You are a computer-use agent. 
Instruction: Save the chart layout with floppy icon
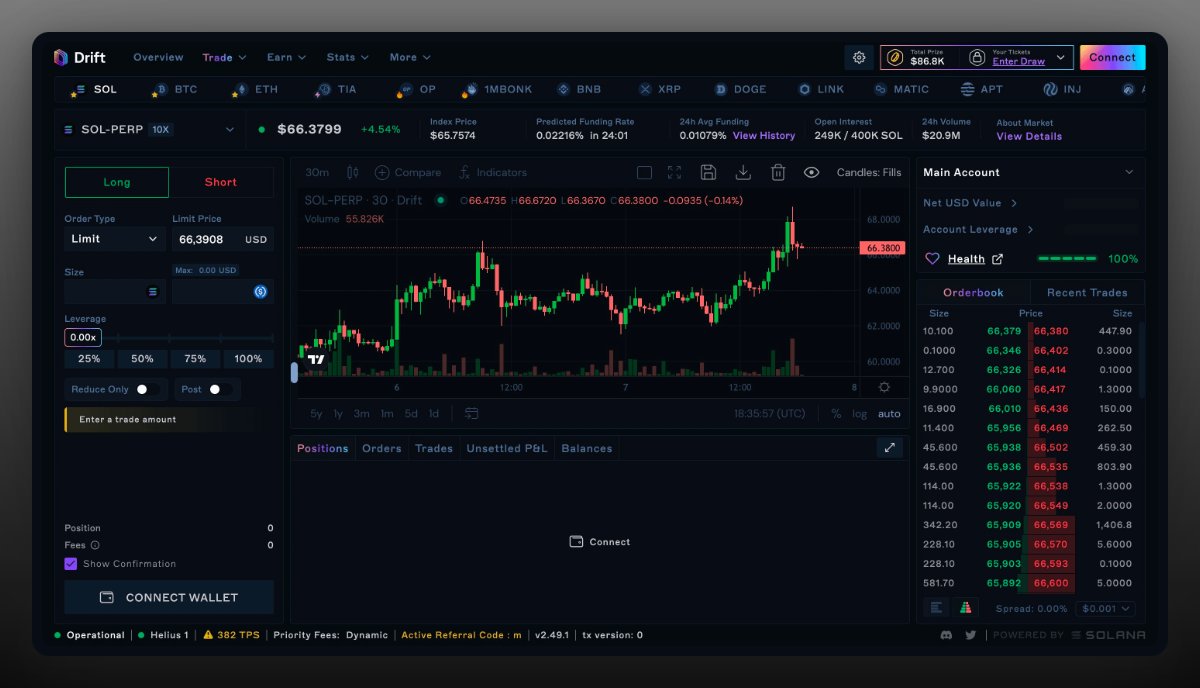coord(708,172)
